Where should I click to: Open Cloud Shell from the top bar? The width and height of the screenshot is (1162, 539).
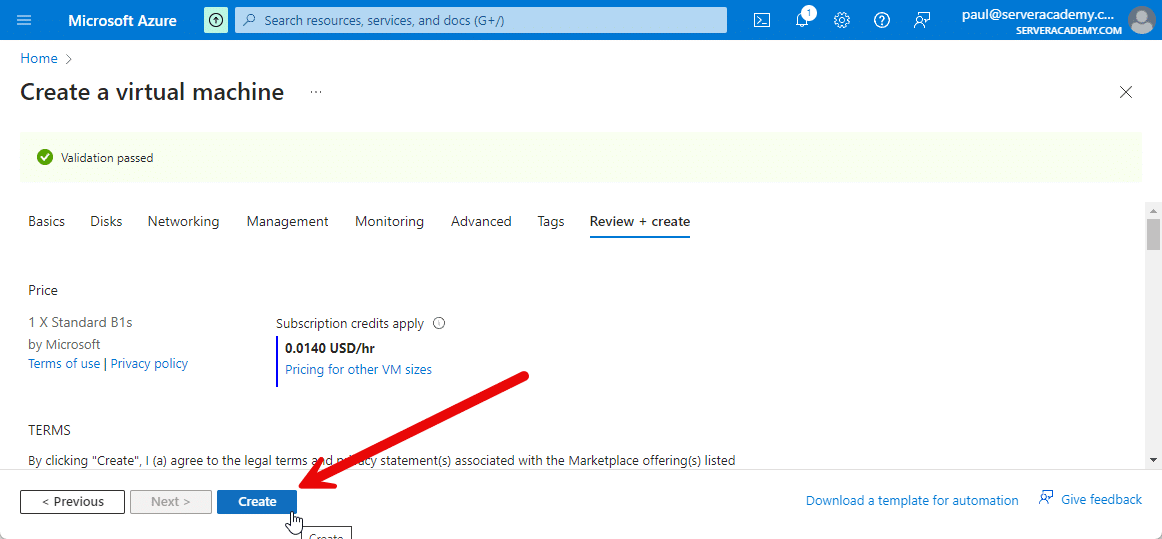click(762, 20)
